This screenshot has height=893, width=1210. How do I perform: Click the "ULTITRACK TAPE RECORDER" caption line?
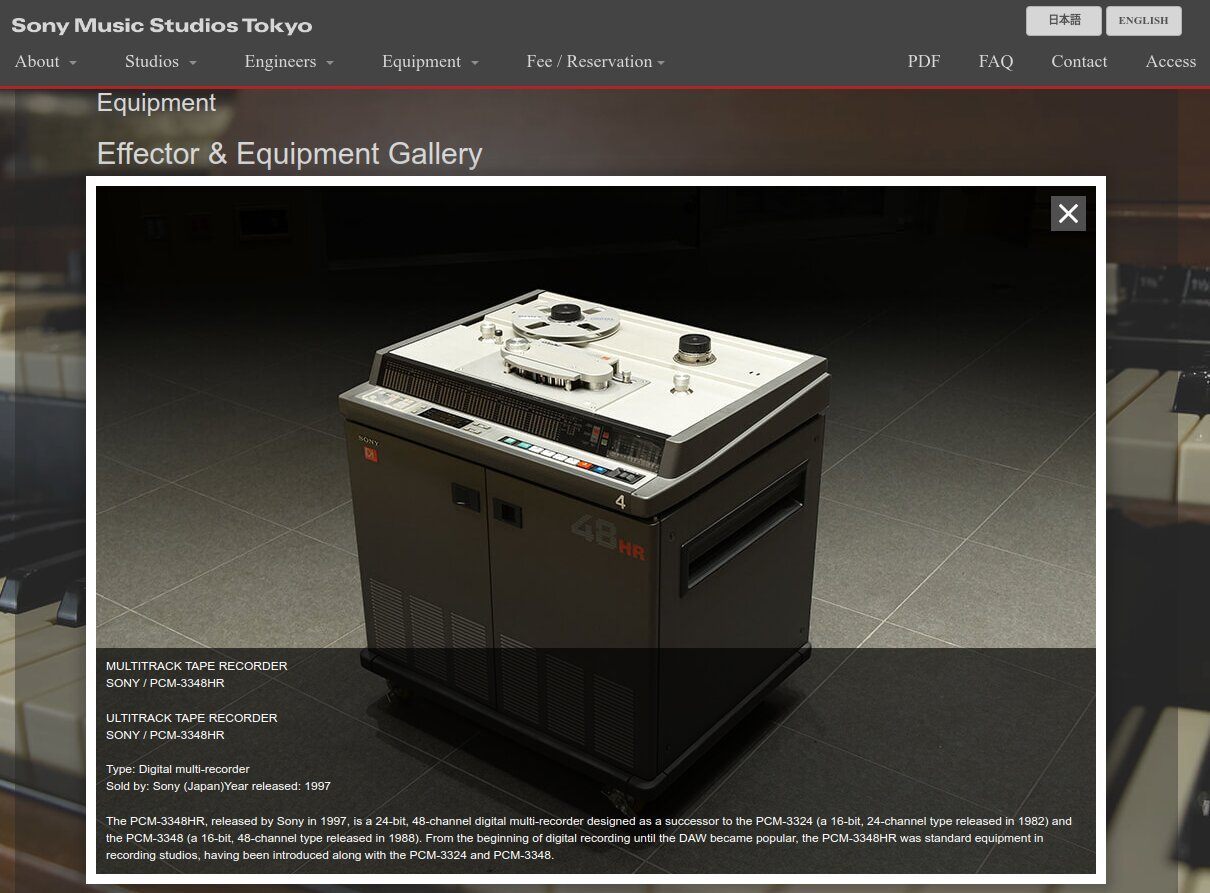click(192, 718)
